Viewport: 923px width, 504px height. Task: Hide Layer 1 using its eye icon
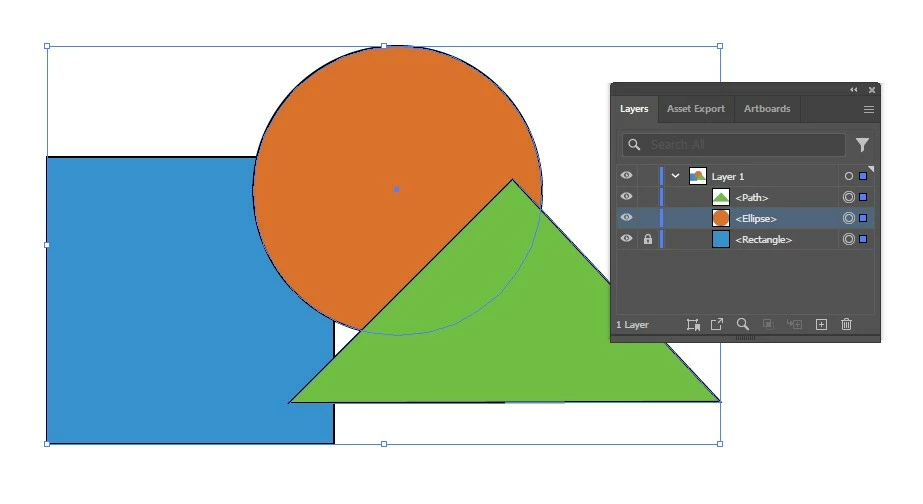pos(626,175)
